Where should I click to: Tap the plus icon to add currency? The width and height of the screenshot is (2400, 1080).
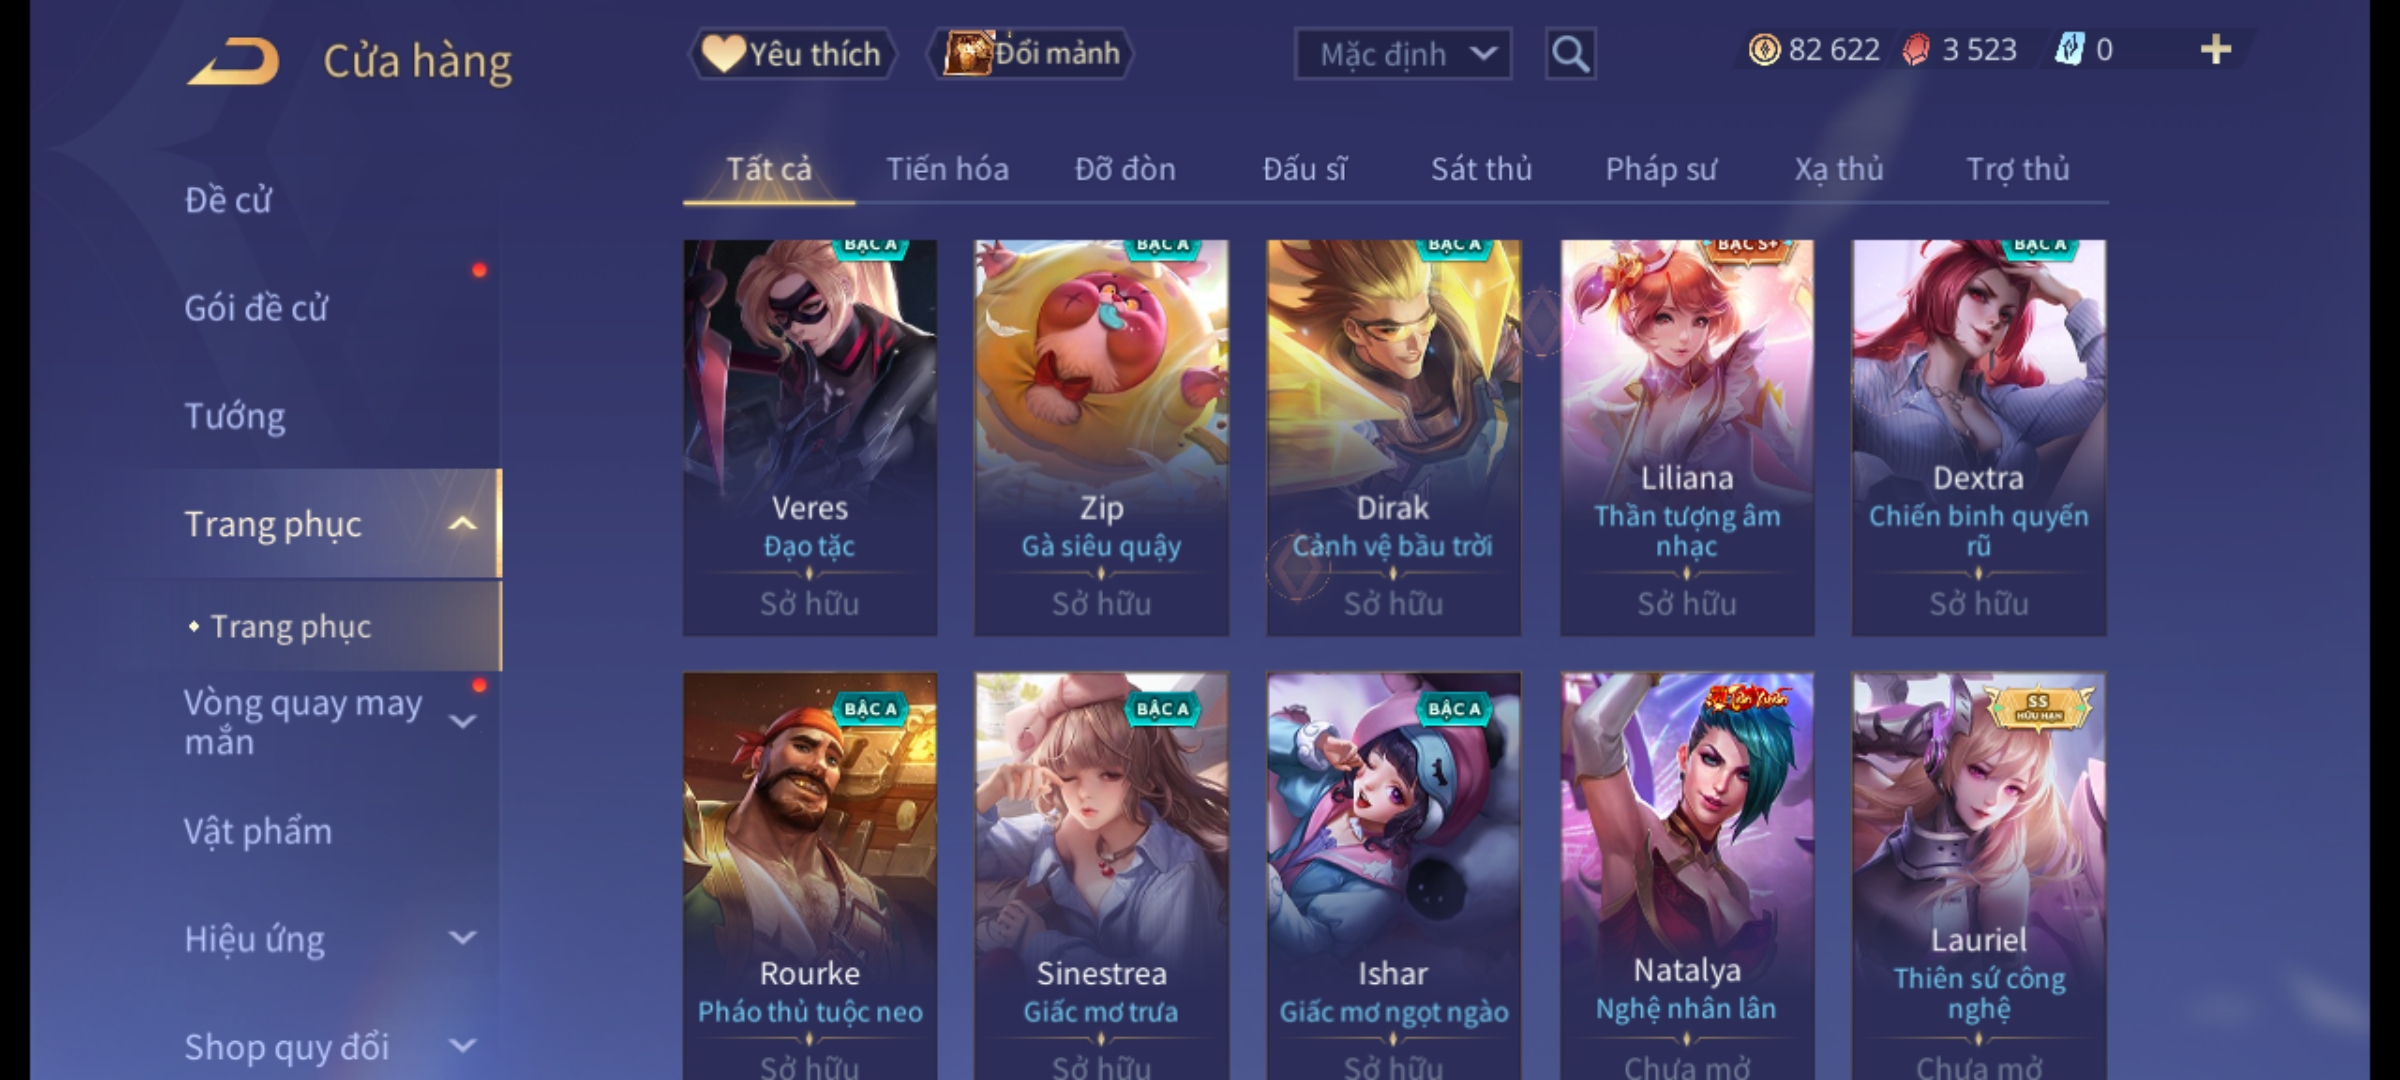[2216, 49]
